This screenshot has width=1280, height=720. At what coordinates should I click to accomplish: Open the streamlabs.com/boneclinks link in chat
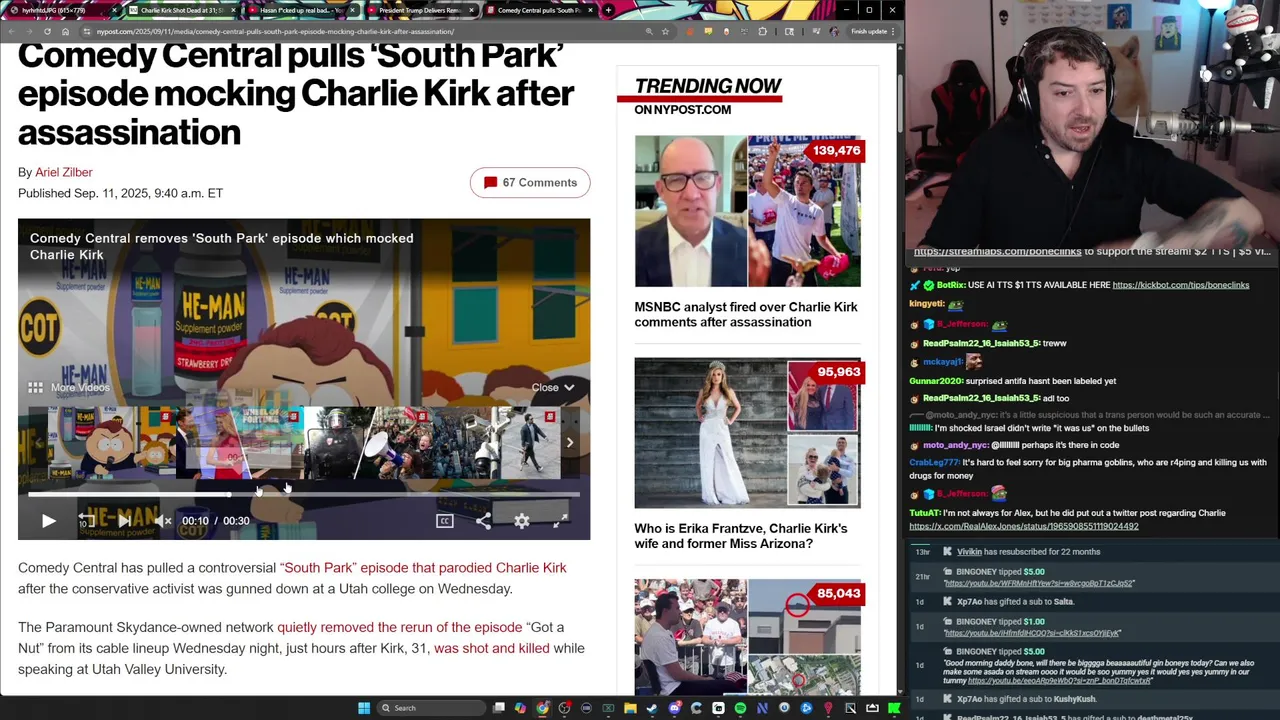997,252
